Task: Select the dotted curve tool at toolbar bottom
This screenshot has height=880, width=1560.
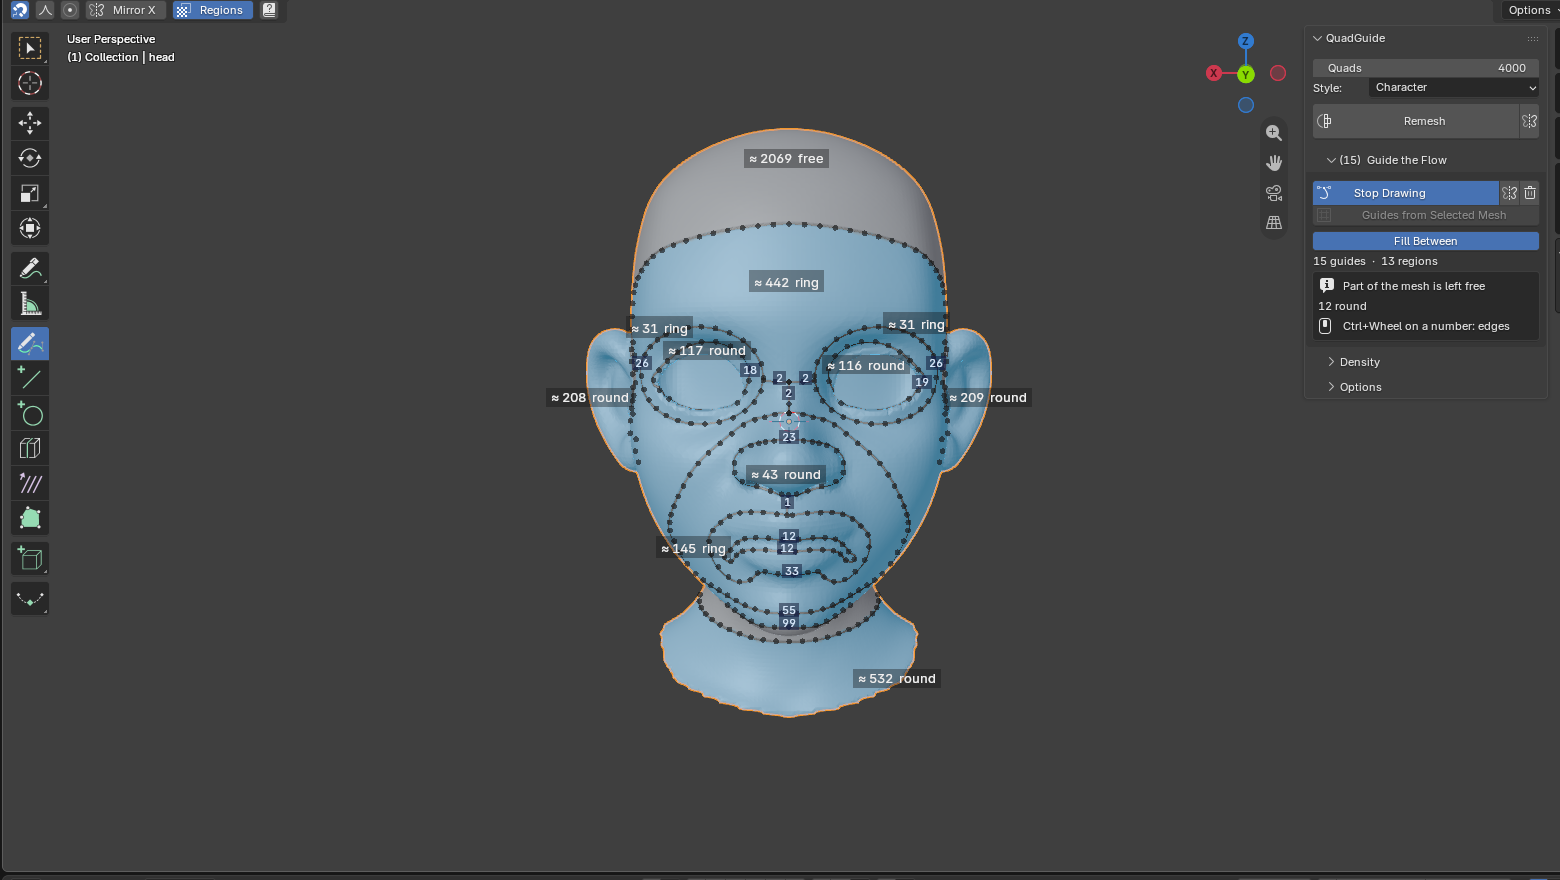Action: click(30, 599)
